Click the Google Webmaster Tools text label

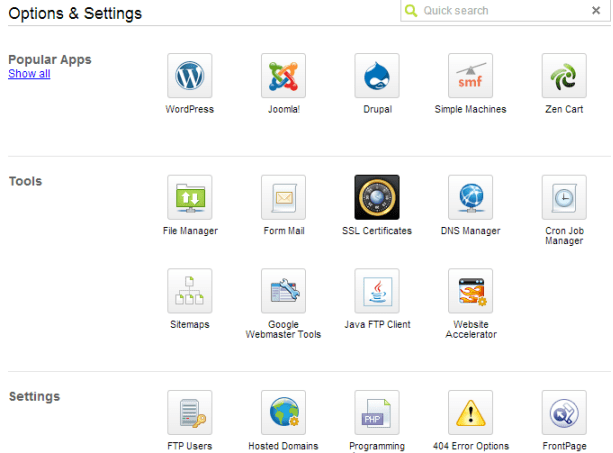(283, 329)
